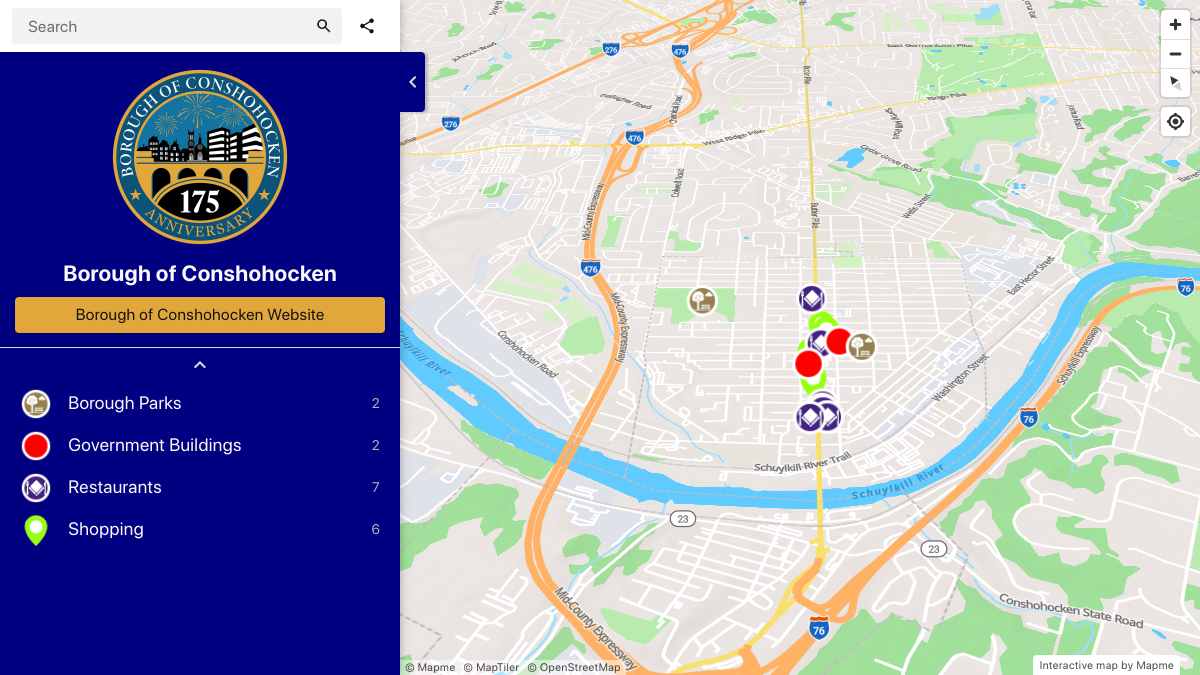Select the green Shopping pin category icon

coord(36,530)
